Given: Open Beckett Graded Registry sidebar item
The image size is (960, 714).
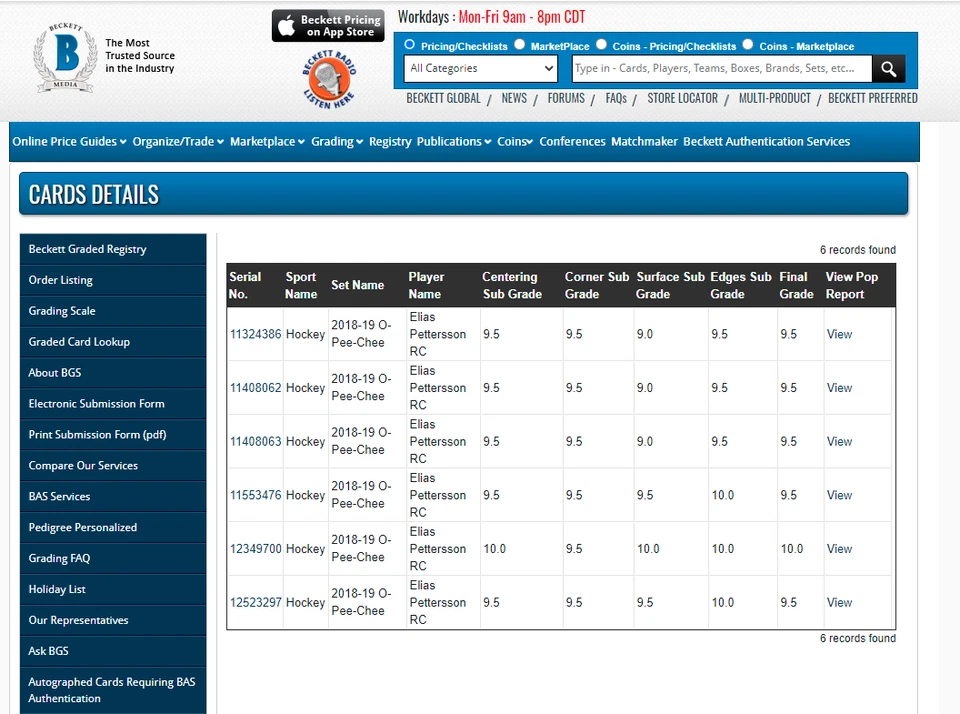Looking at the screenshot, I should [x=113, y=249].
